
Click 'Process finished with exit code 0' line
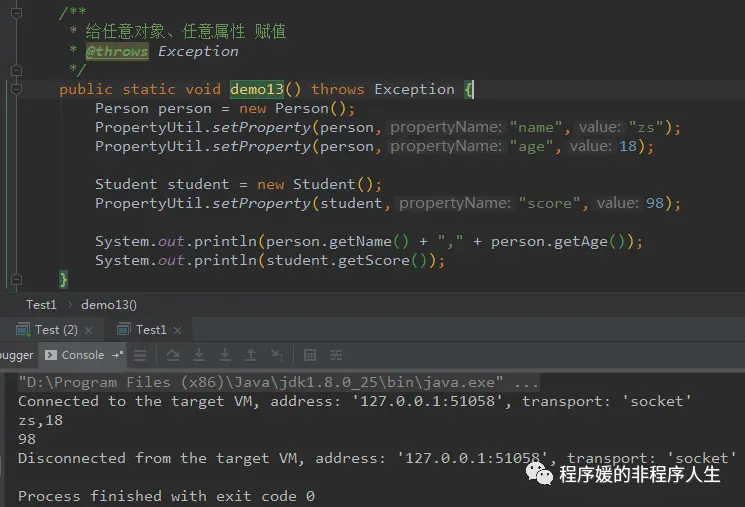click(x=166, y=496)
